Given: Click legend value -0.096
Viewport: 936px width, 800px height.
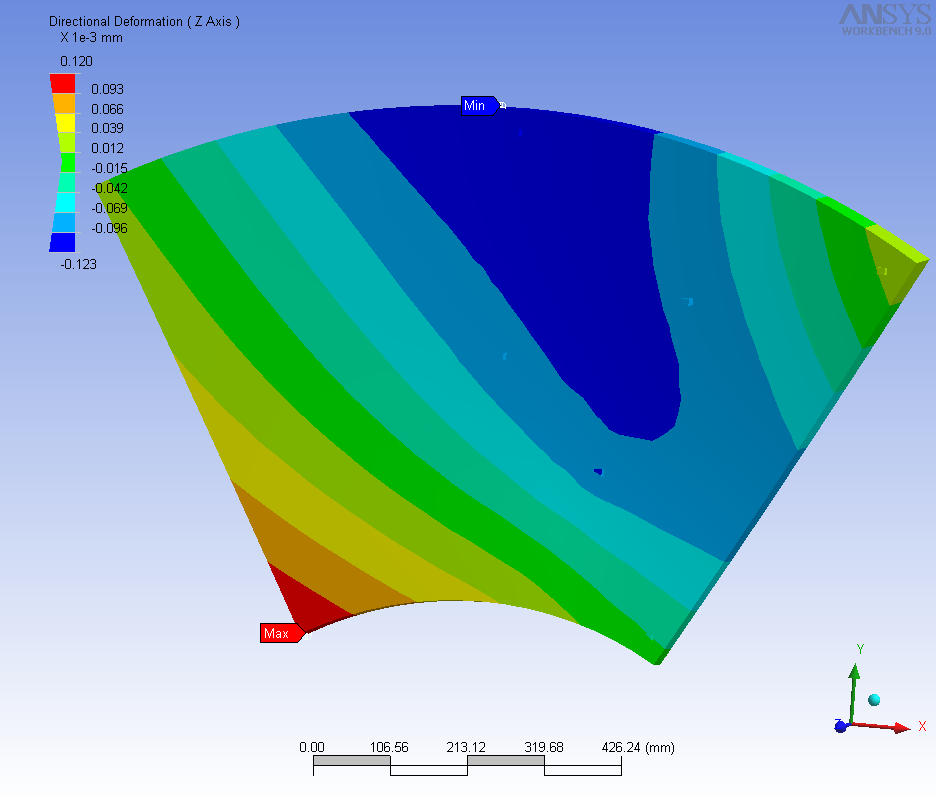Looking at the screenshot, I should (110, 228).
